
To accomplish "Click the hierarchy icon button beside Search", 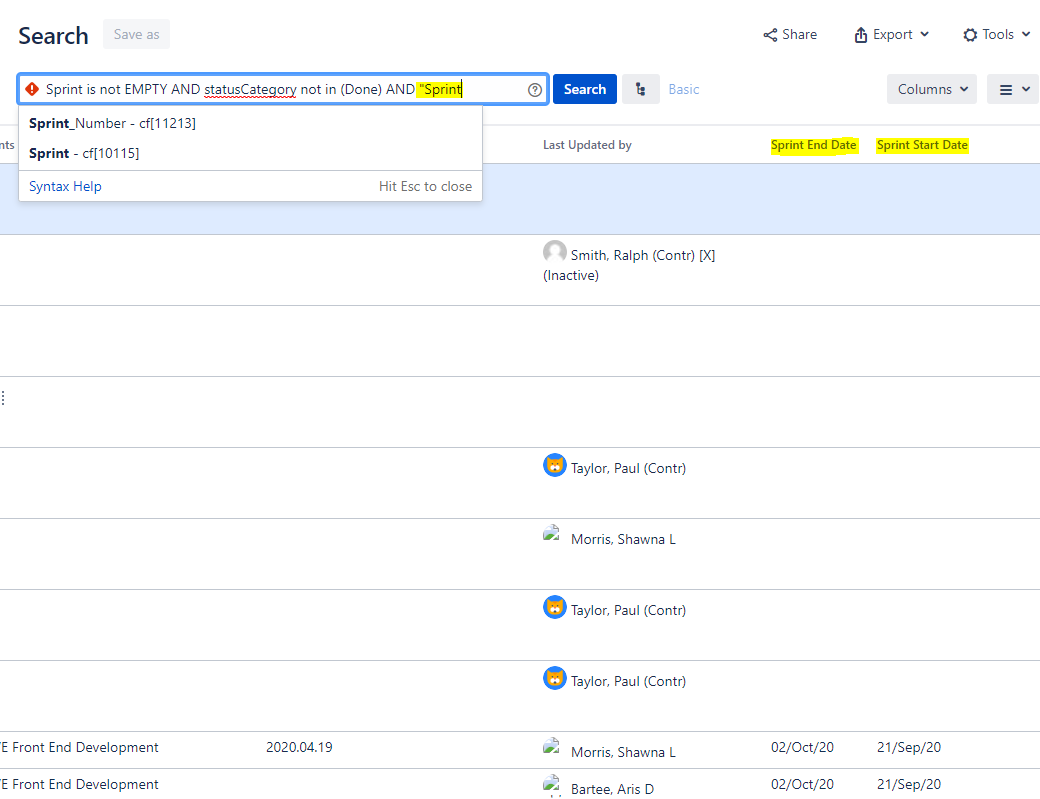I will point(641,89).
